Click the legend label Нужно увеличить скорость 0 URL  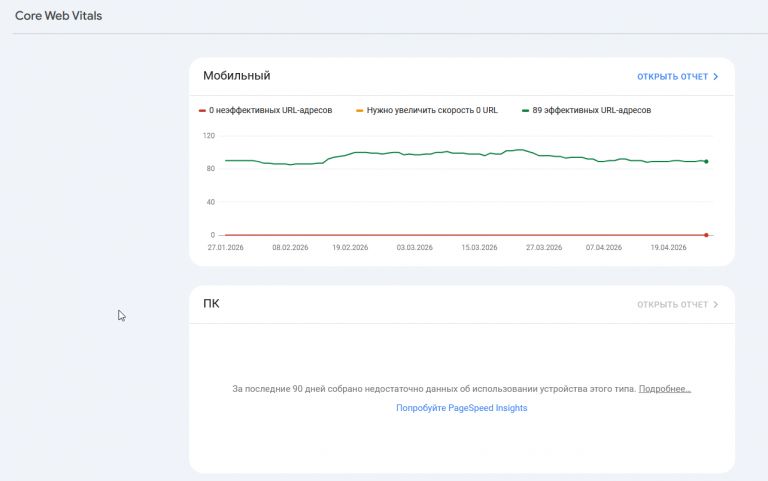pos(432,110)
